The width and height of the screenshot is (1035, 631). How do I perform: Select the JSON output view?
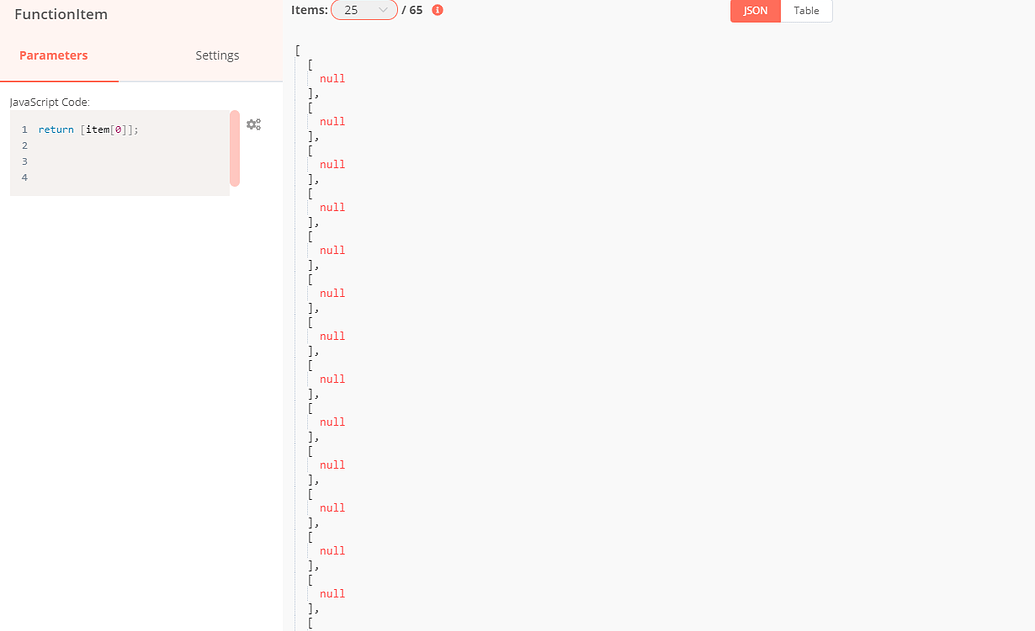(754, 11)
